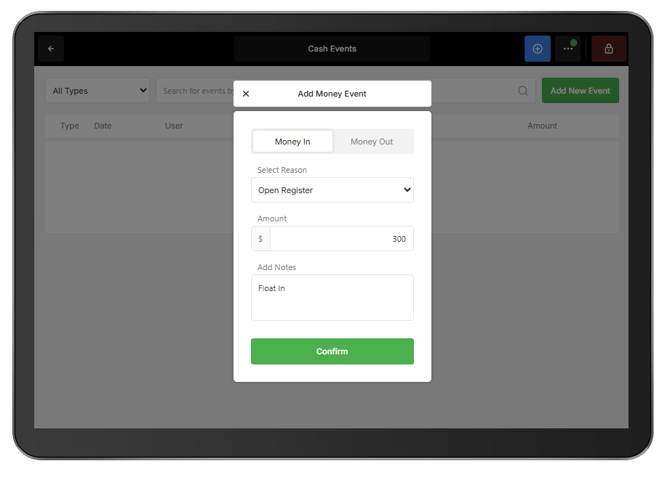This screenshot has height=477, width=670.
Task: Select the Money In option
Action: [x=292, y=141]
